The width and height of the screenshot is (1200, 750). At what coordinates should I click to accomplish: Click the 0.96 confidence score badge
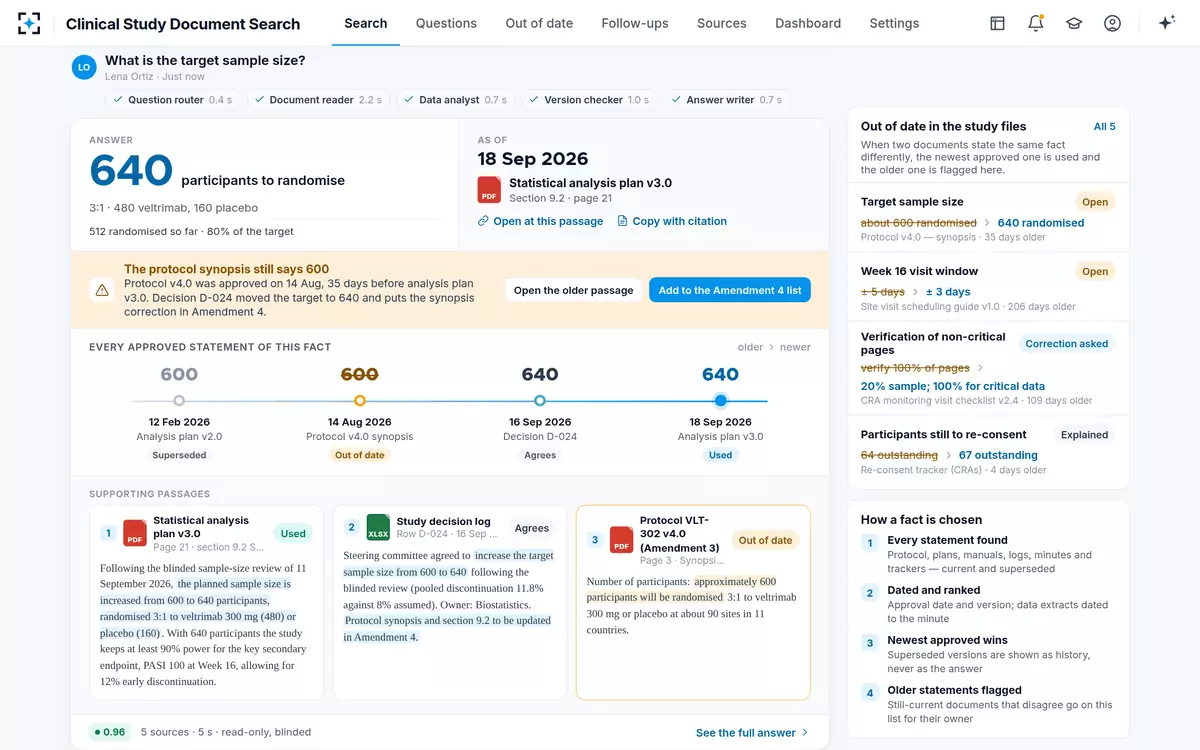pos(110,732)
